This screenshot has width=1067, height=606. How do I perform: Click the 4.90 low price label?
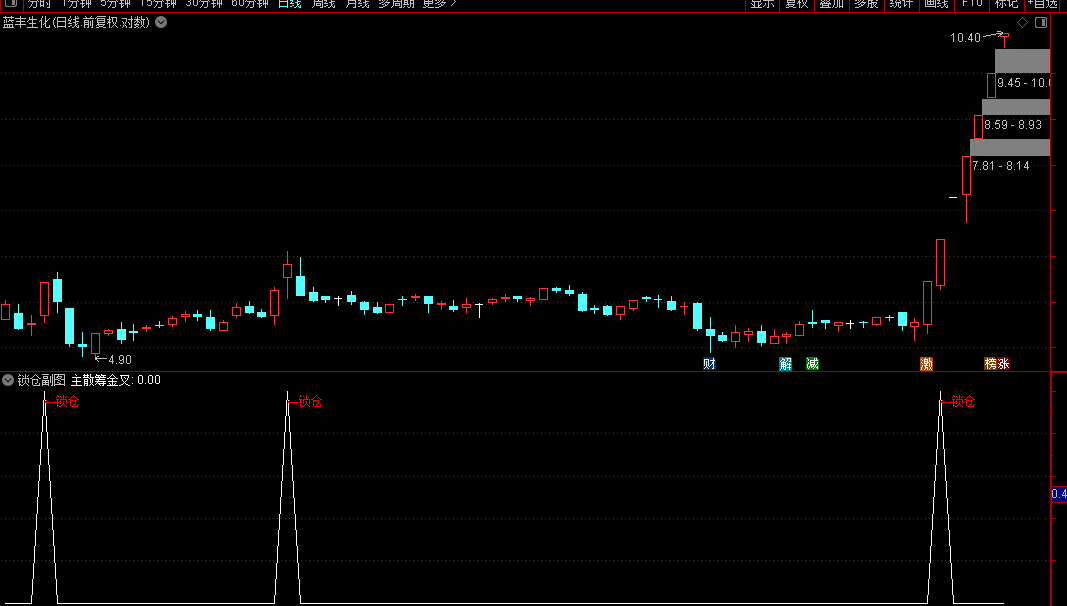pyautogui.click(x=120, y=360)
